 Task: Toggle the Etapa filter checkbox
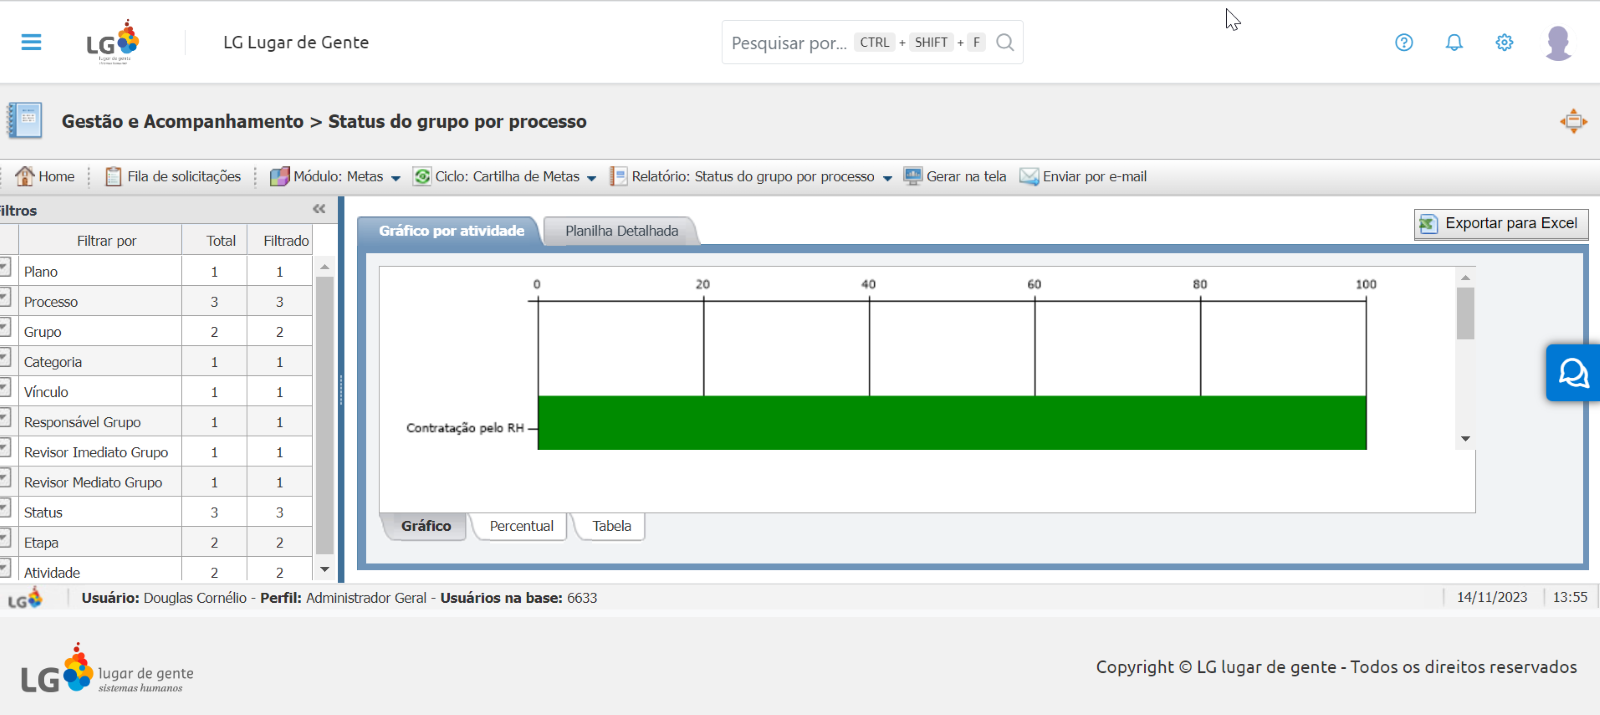click(x=4, y=537)
